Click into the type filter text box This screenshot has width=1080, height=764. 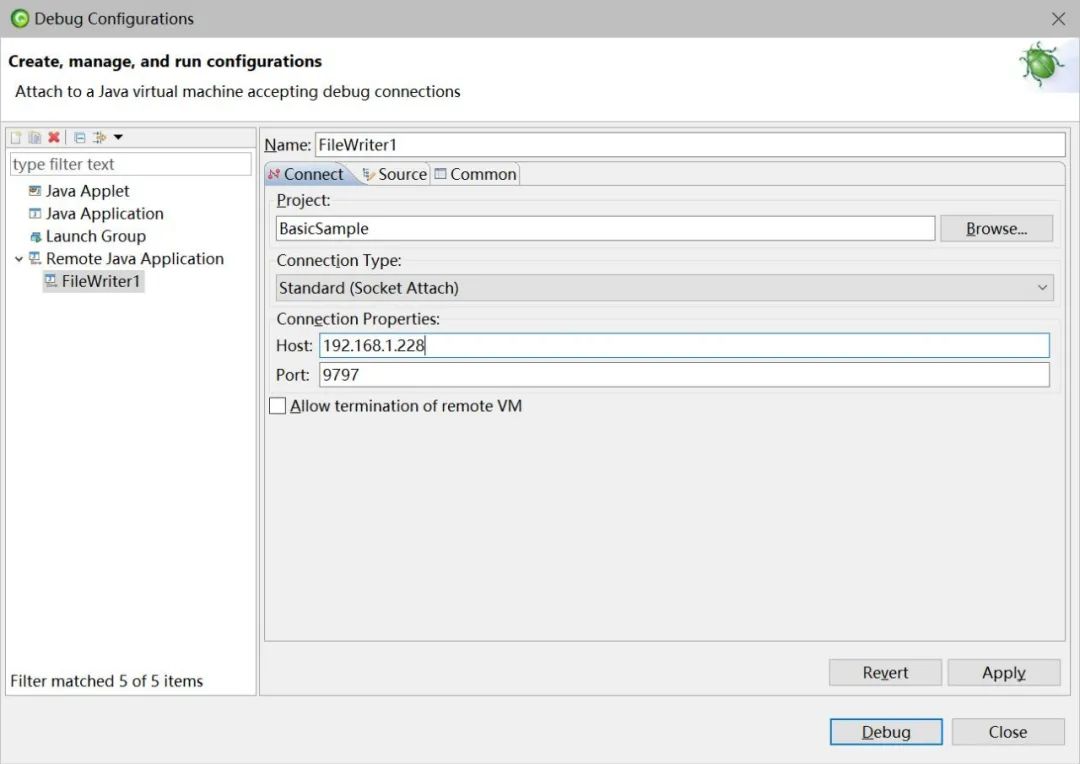coord(130,164)
